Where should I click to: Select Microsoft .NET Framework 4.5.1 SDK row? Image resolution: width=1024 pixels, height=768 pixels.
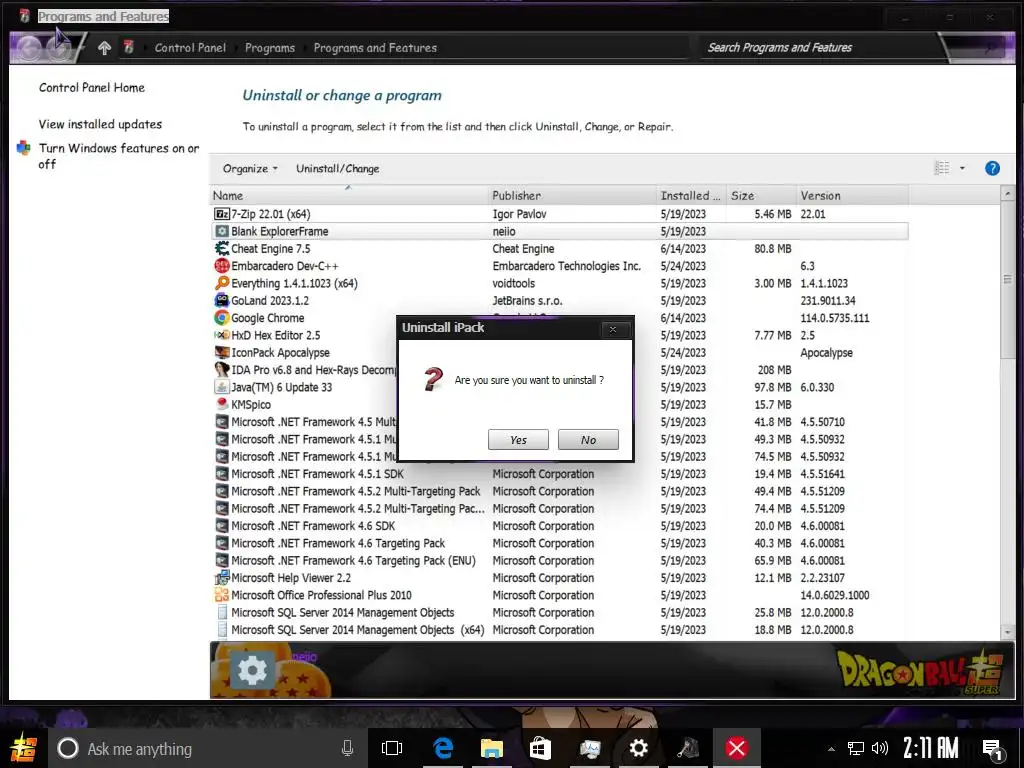coord(560,473)
